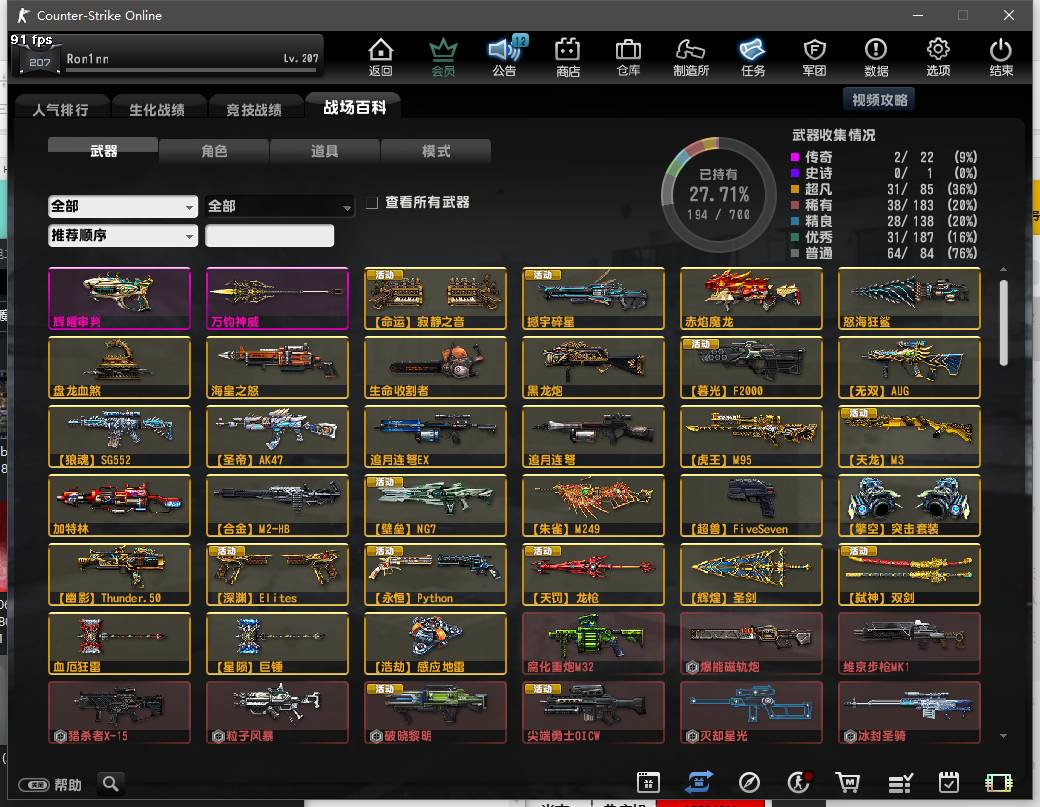The image size is (1040, 807).
Task: Open the 军团 clan shield icon
Action: tap(814, 57)
